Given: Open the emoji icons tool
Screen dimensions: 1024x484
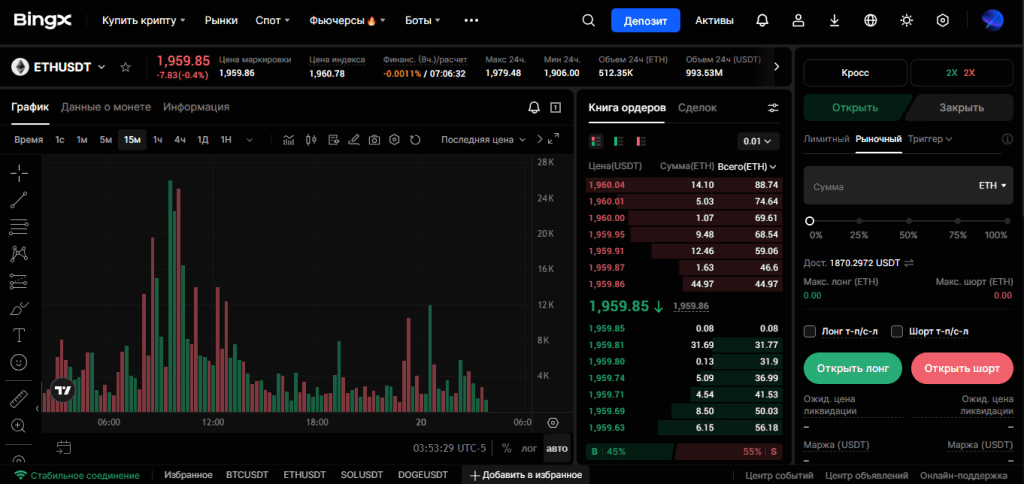Looking at the screenshot, I should [19, 362].
